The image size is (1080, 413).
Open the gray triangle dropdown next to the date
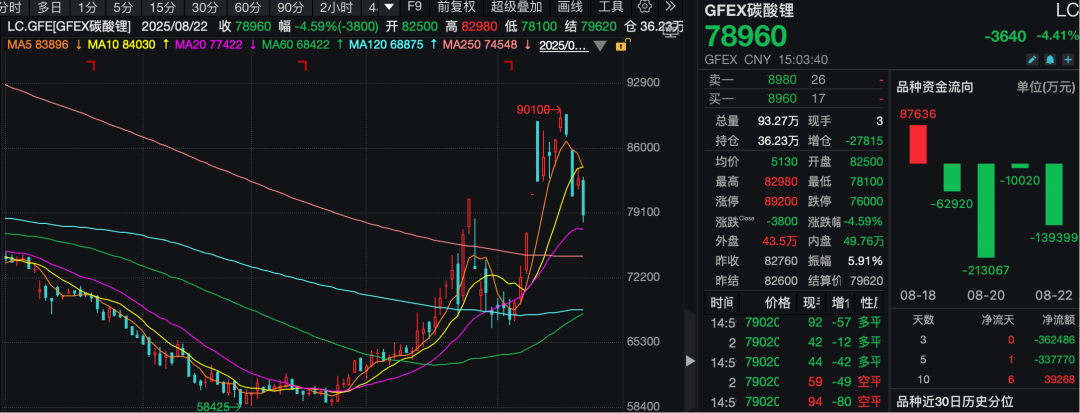[600, 45]
